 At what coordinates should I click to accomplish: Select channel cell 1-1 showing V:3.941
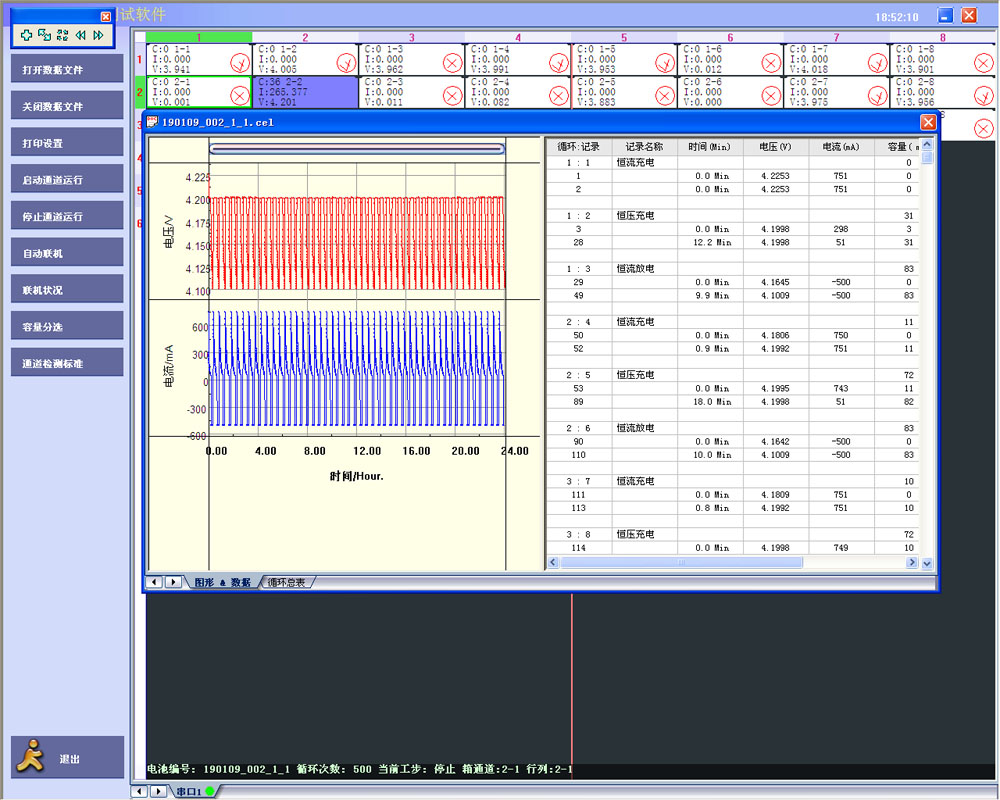click(x=199, y=59)
